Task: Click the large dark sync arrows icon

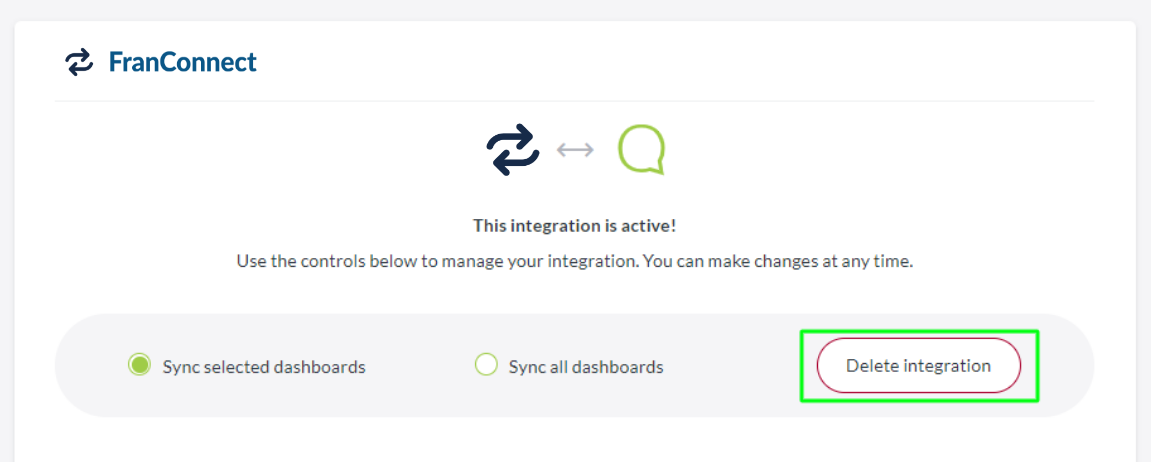Action: click(513, 150)
